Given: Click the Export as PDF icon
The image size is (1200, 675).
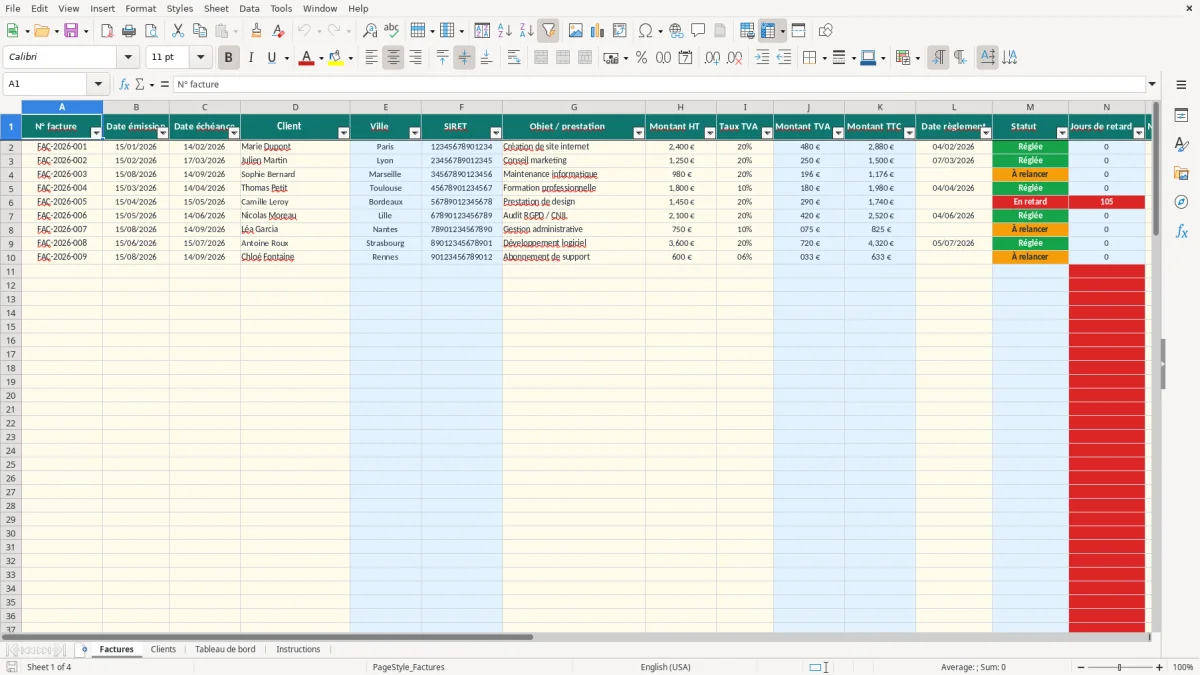Looking at the screenshot, I should coord(107,31).
